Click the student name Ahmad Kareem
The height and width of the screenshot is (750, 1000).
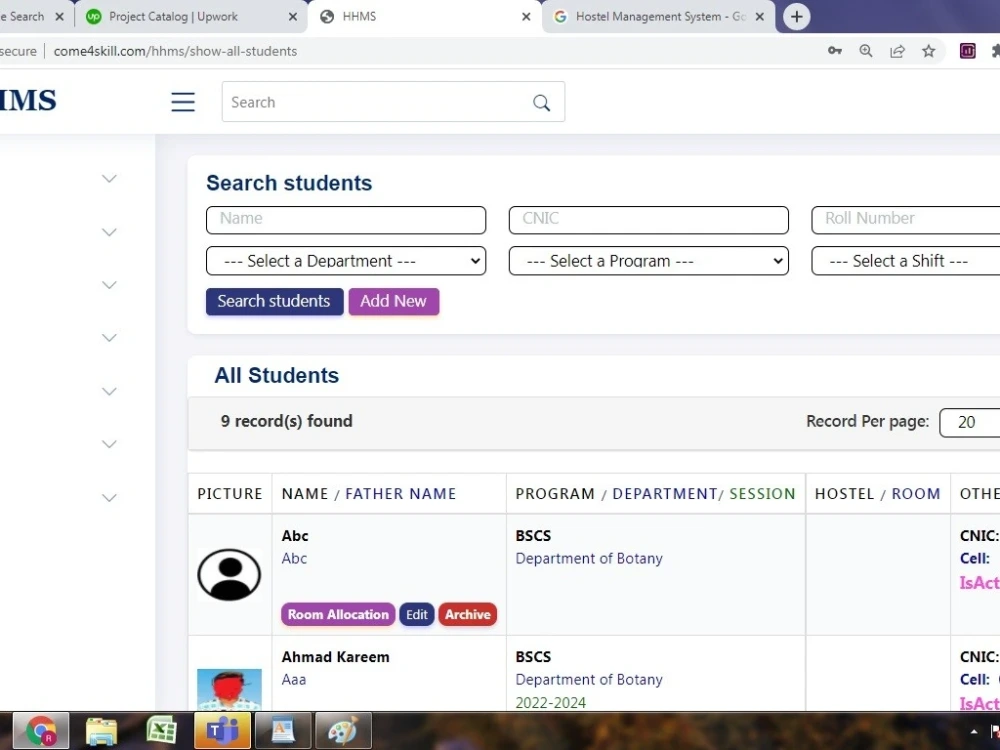coord(335,657)
